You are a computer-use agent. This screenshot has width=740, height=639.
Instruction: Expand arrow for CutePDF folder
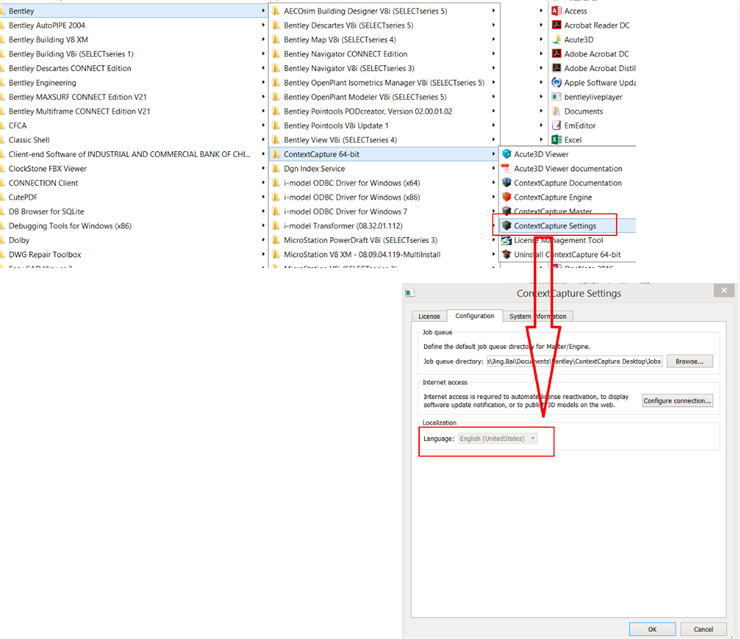(263, 197)
